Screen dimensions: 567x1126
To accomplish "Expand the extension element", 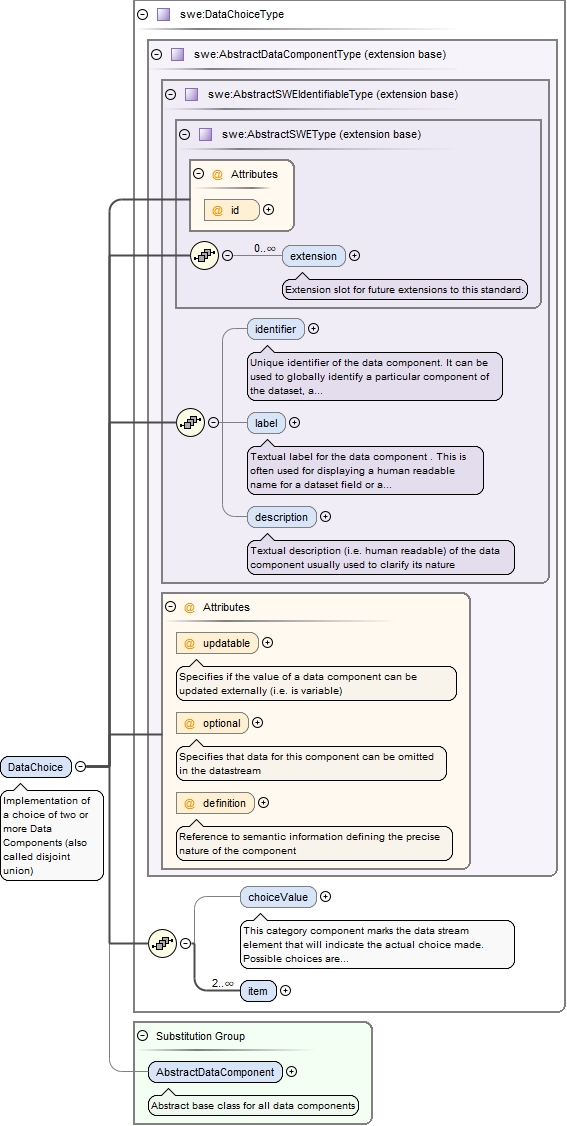I will click(x=355, y=256).
